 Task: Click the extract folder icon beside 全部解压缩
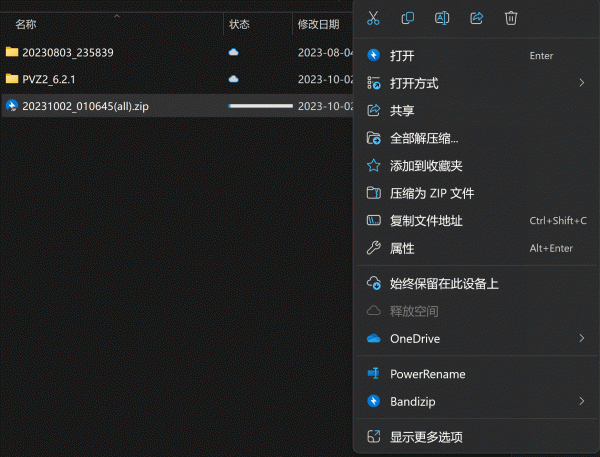point(373,138)
